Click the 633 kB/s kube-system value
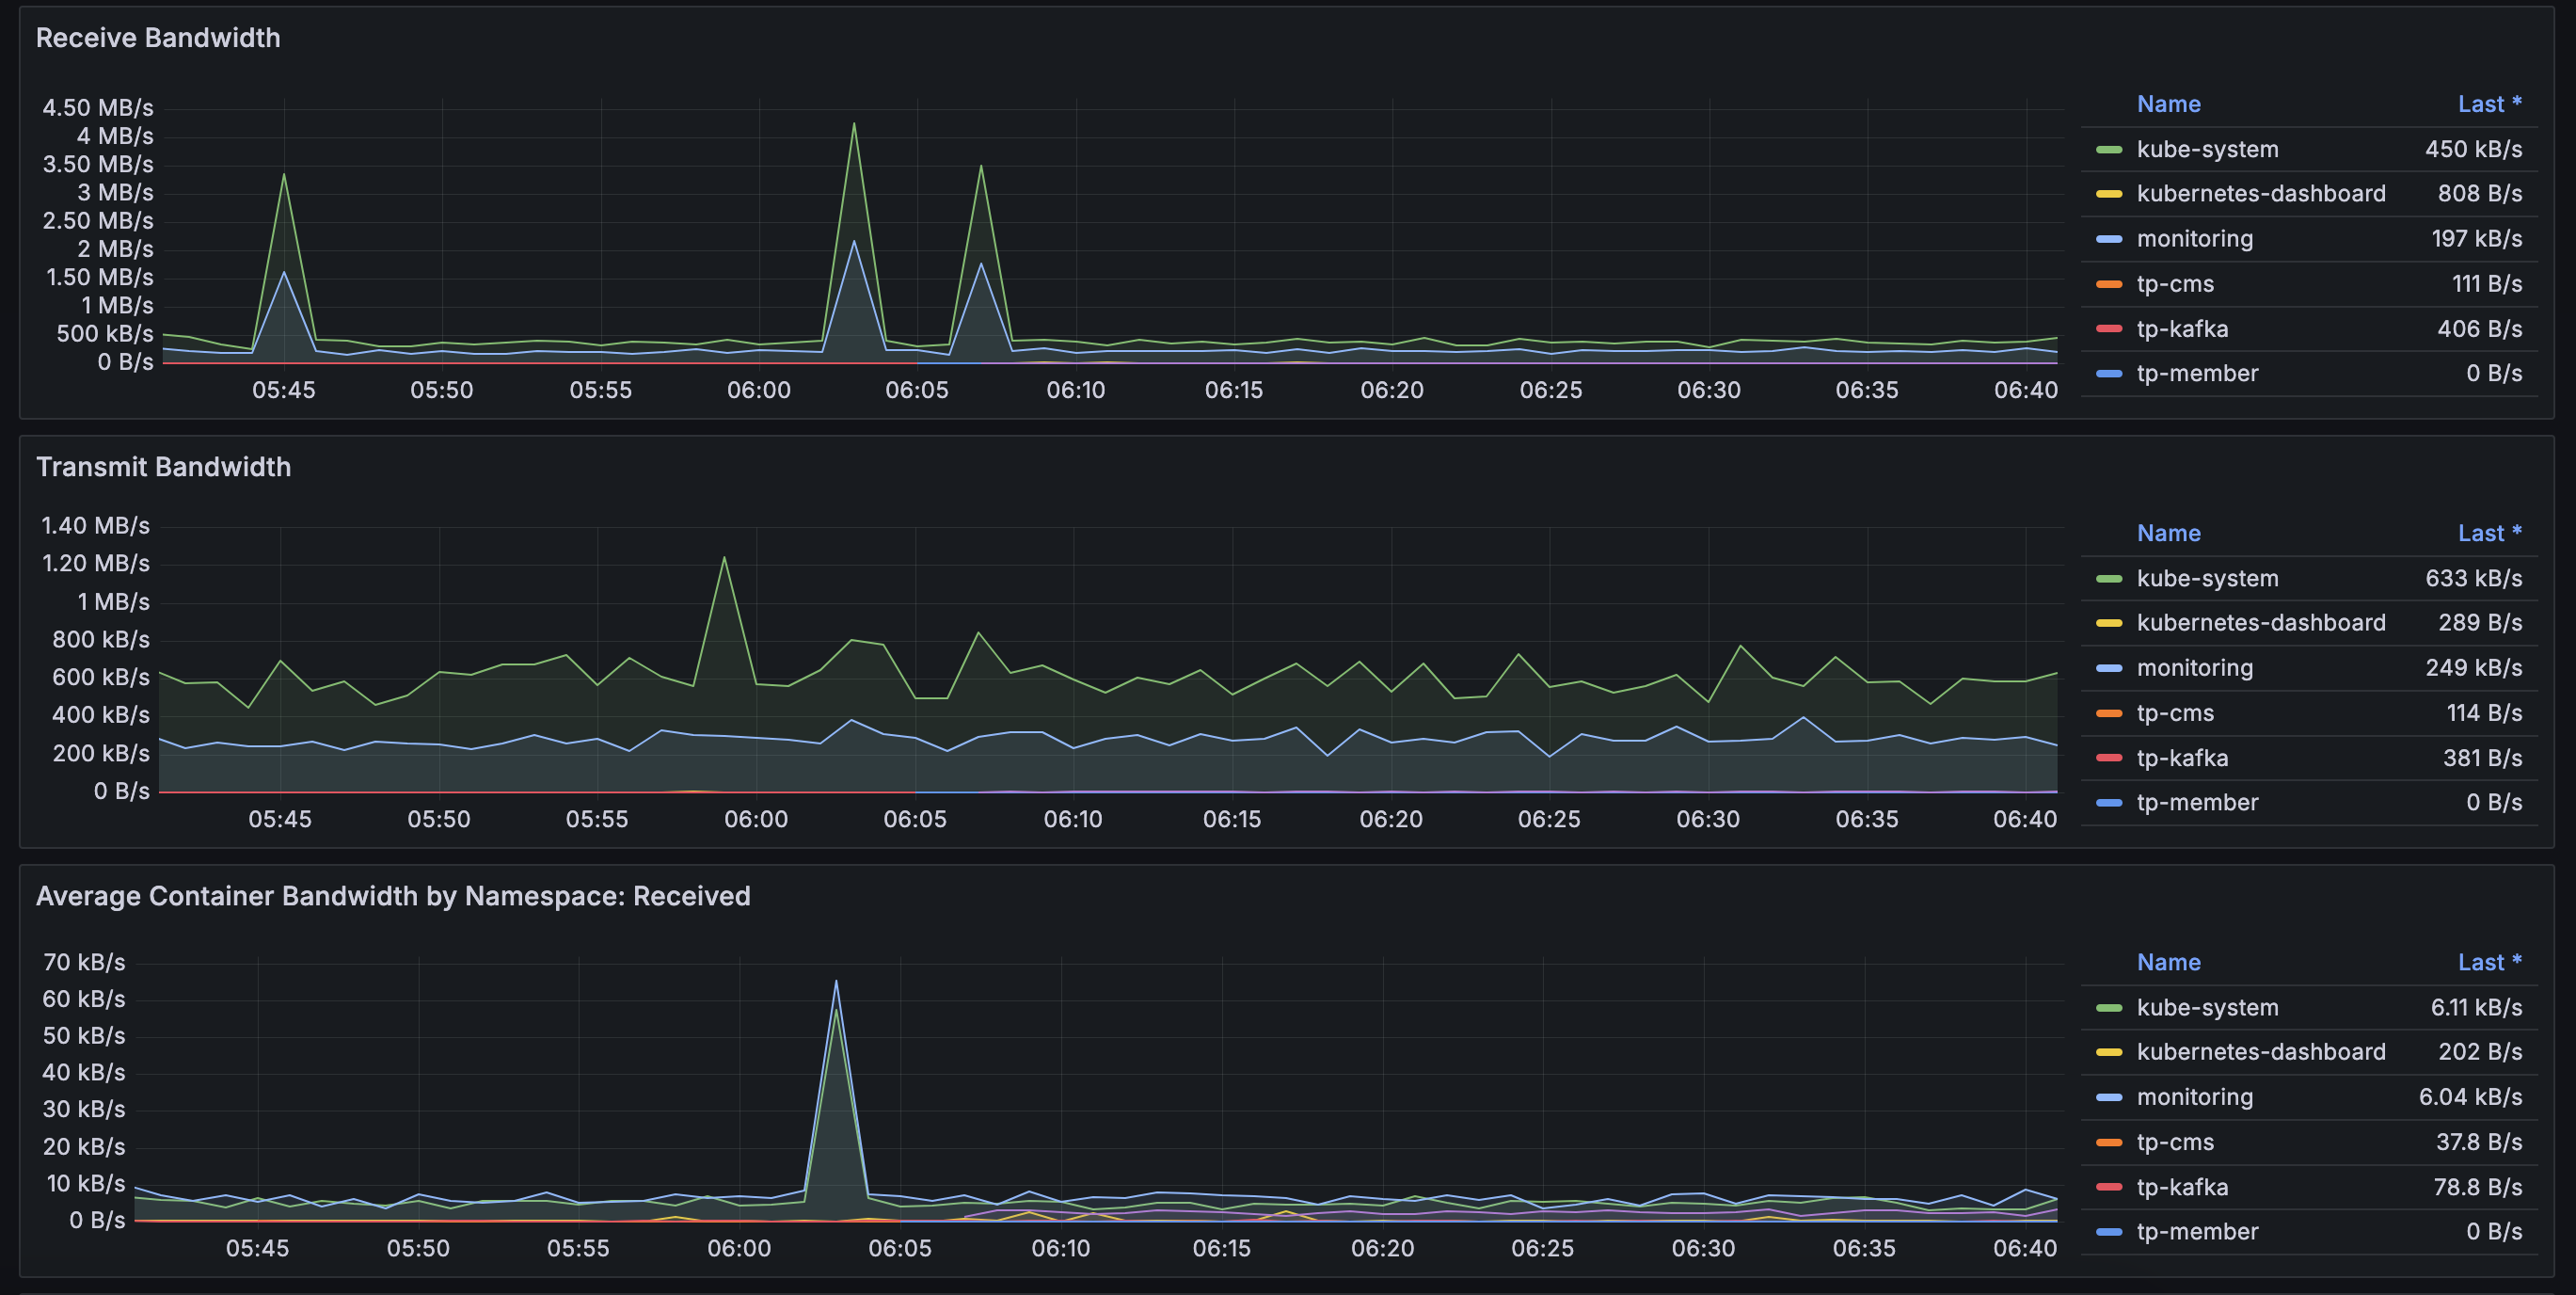The height and width of the screenshot is (1295, 2576). pos(2473,578)
